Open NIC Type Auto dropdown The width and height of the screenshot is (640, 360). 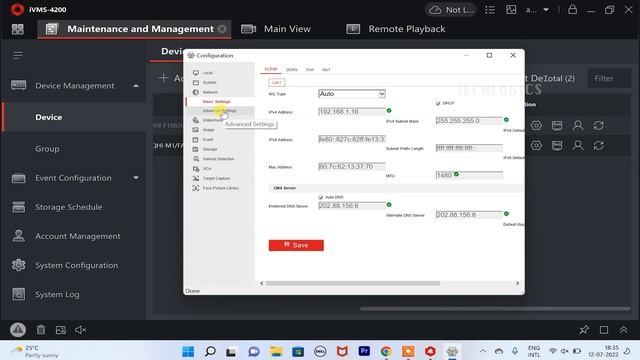[x=351, y=94]
